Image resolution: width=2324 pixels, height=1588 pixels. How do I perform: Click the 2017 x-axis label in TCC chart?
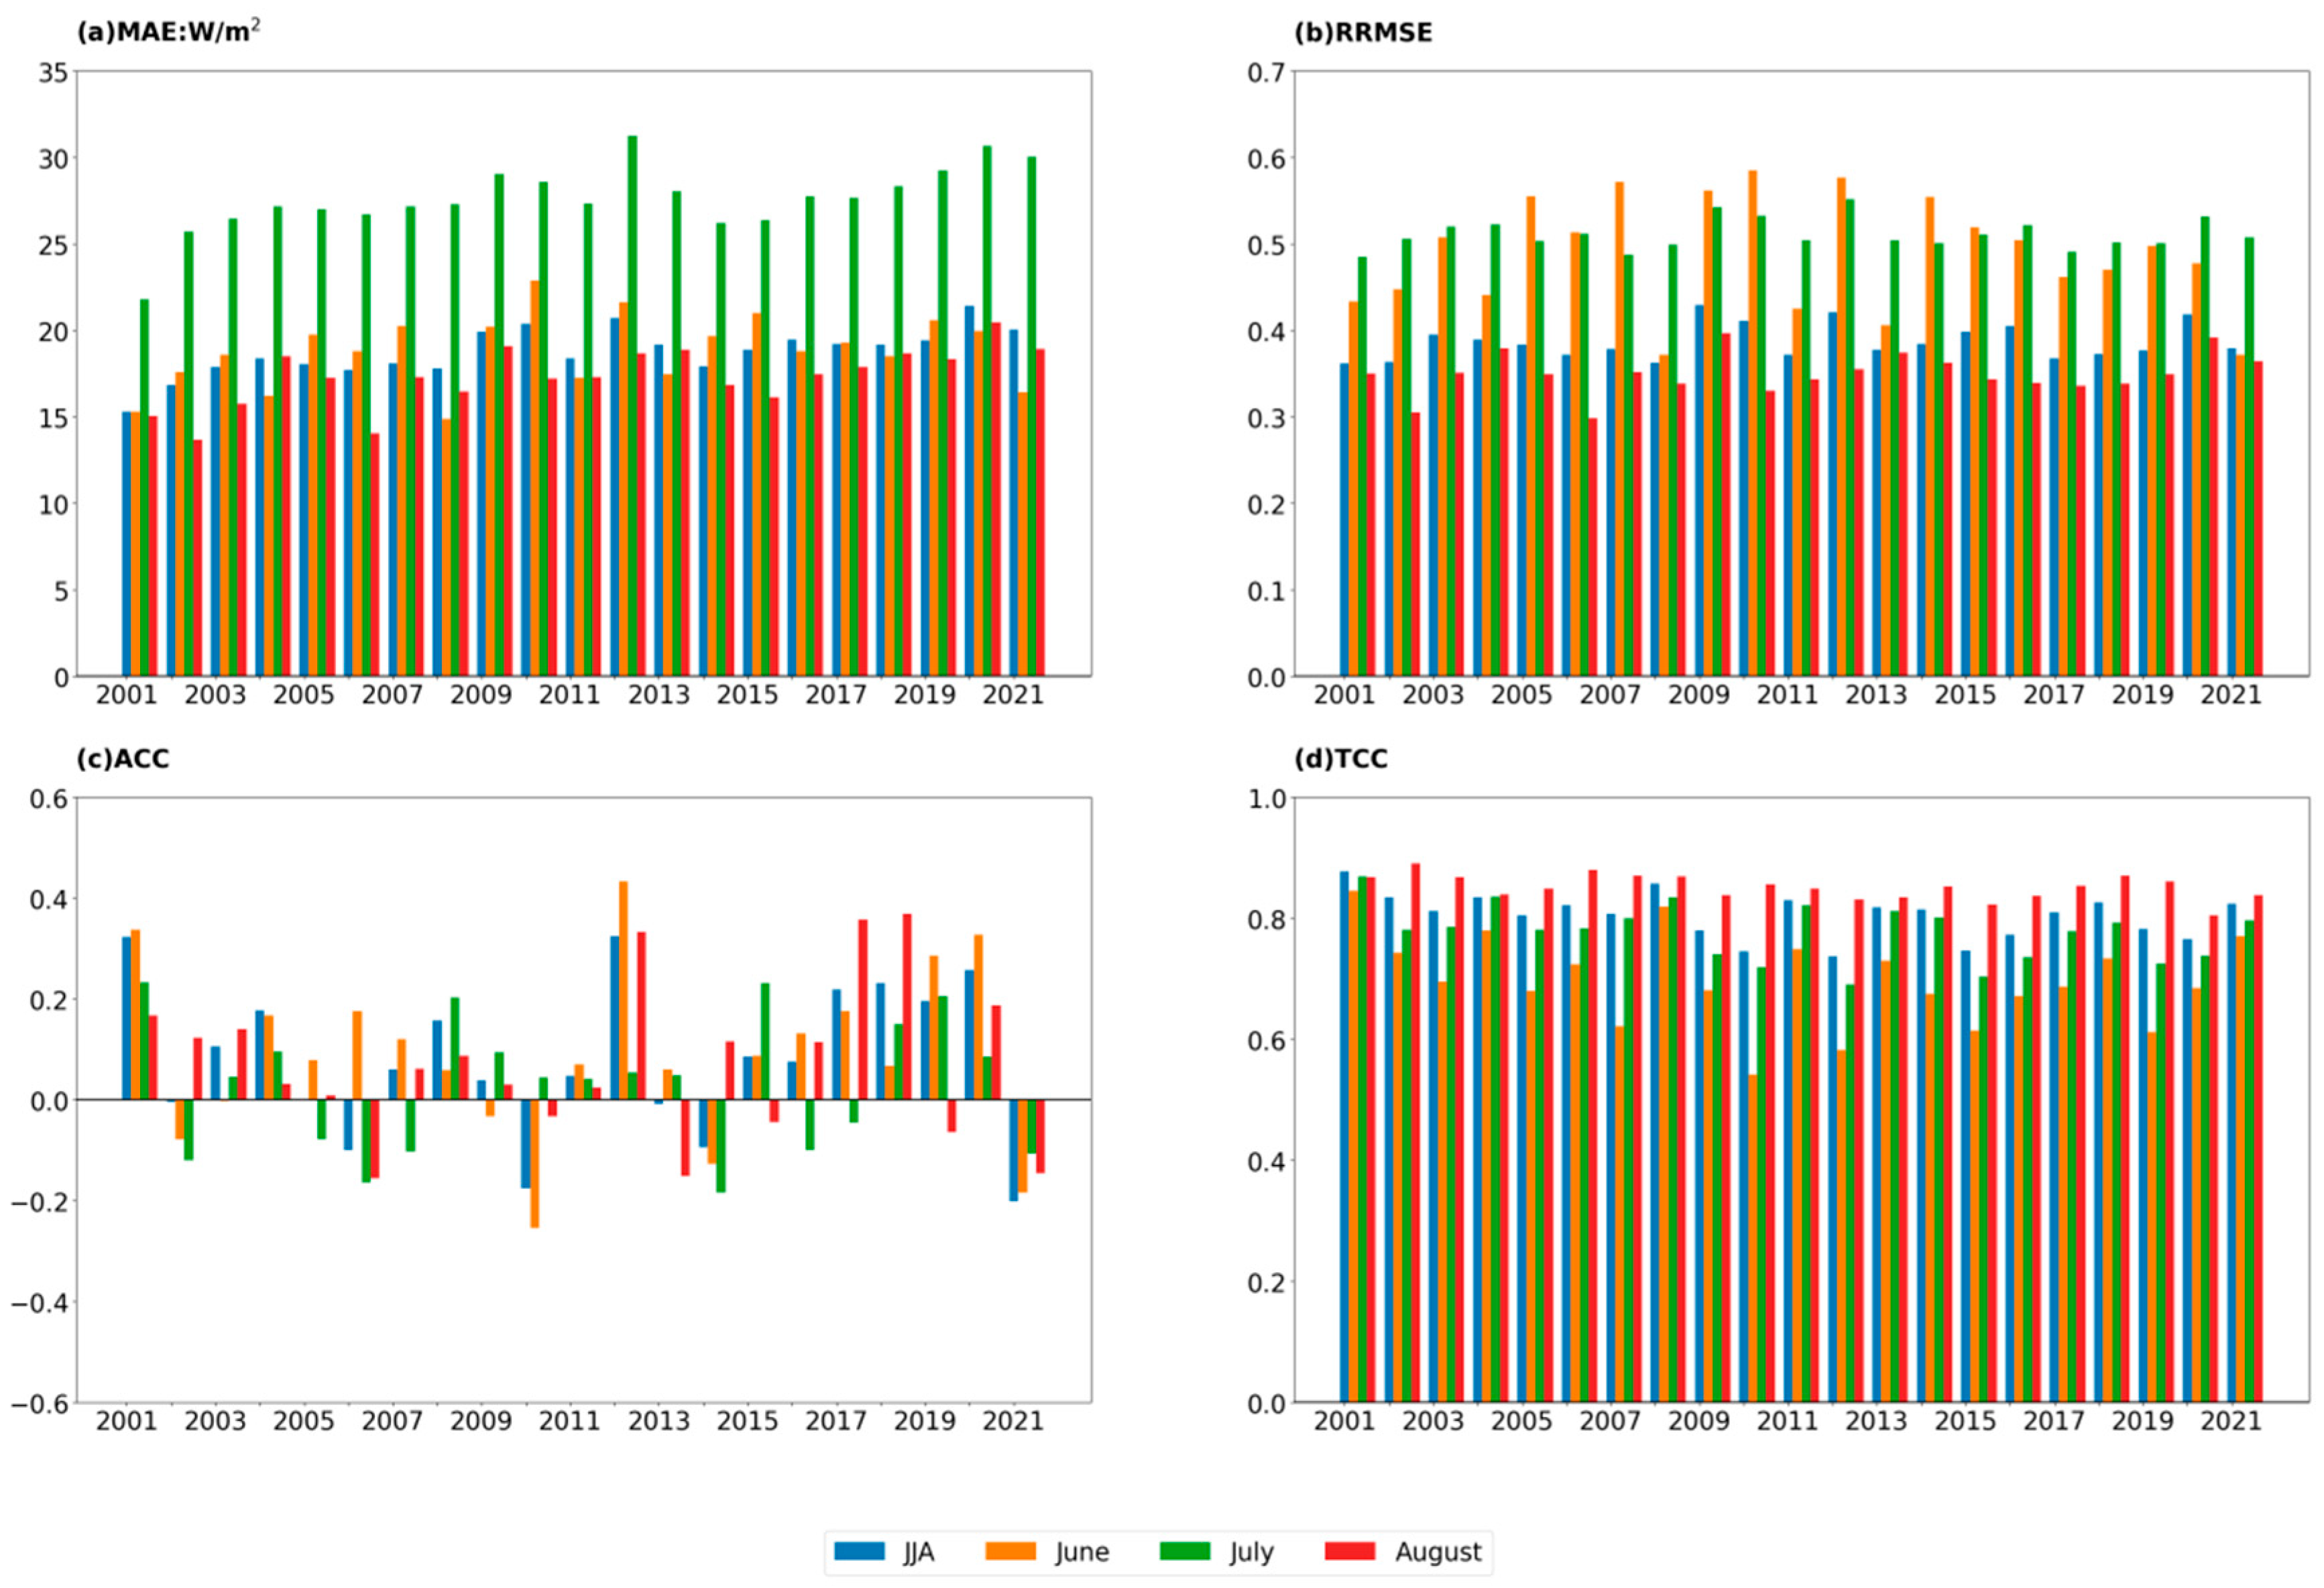coord(2053,1421)
